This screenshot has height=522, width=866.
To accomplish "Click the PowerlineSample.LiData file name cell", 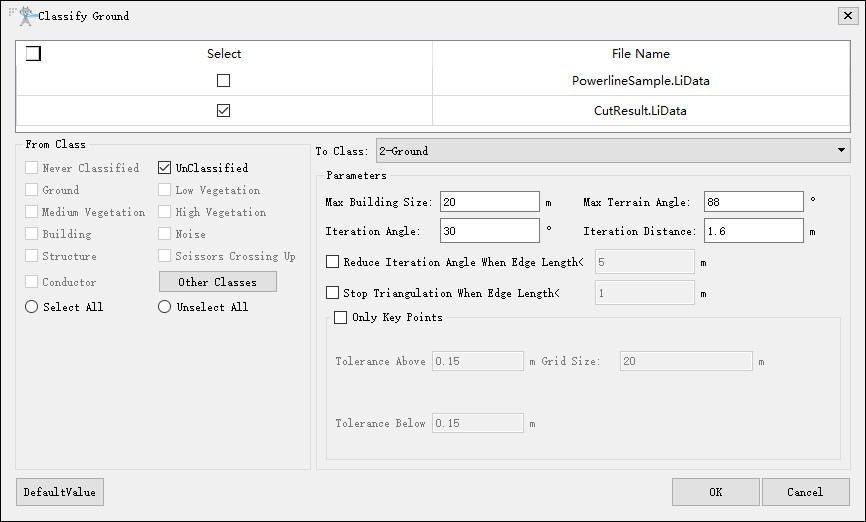I will [641, 81].
